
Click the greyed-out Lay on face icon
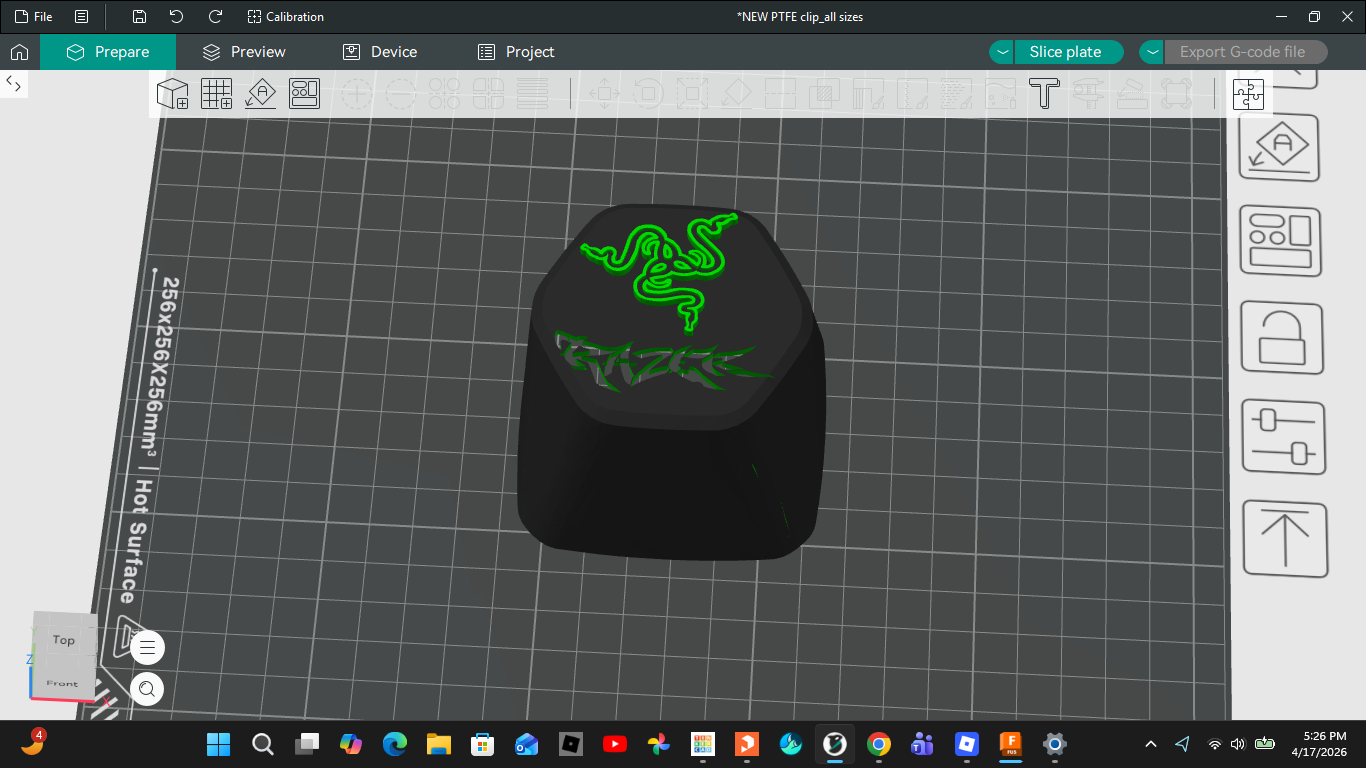point(736,94)
